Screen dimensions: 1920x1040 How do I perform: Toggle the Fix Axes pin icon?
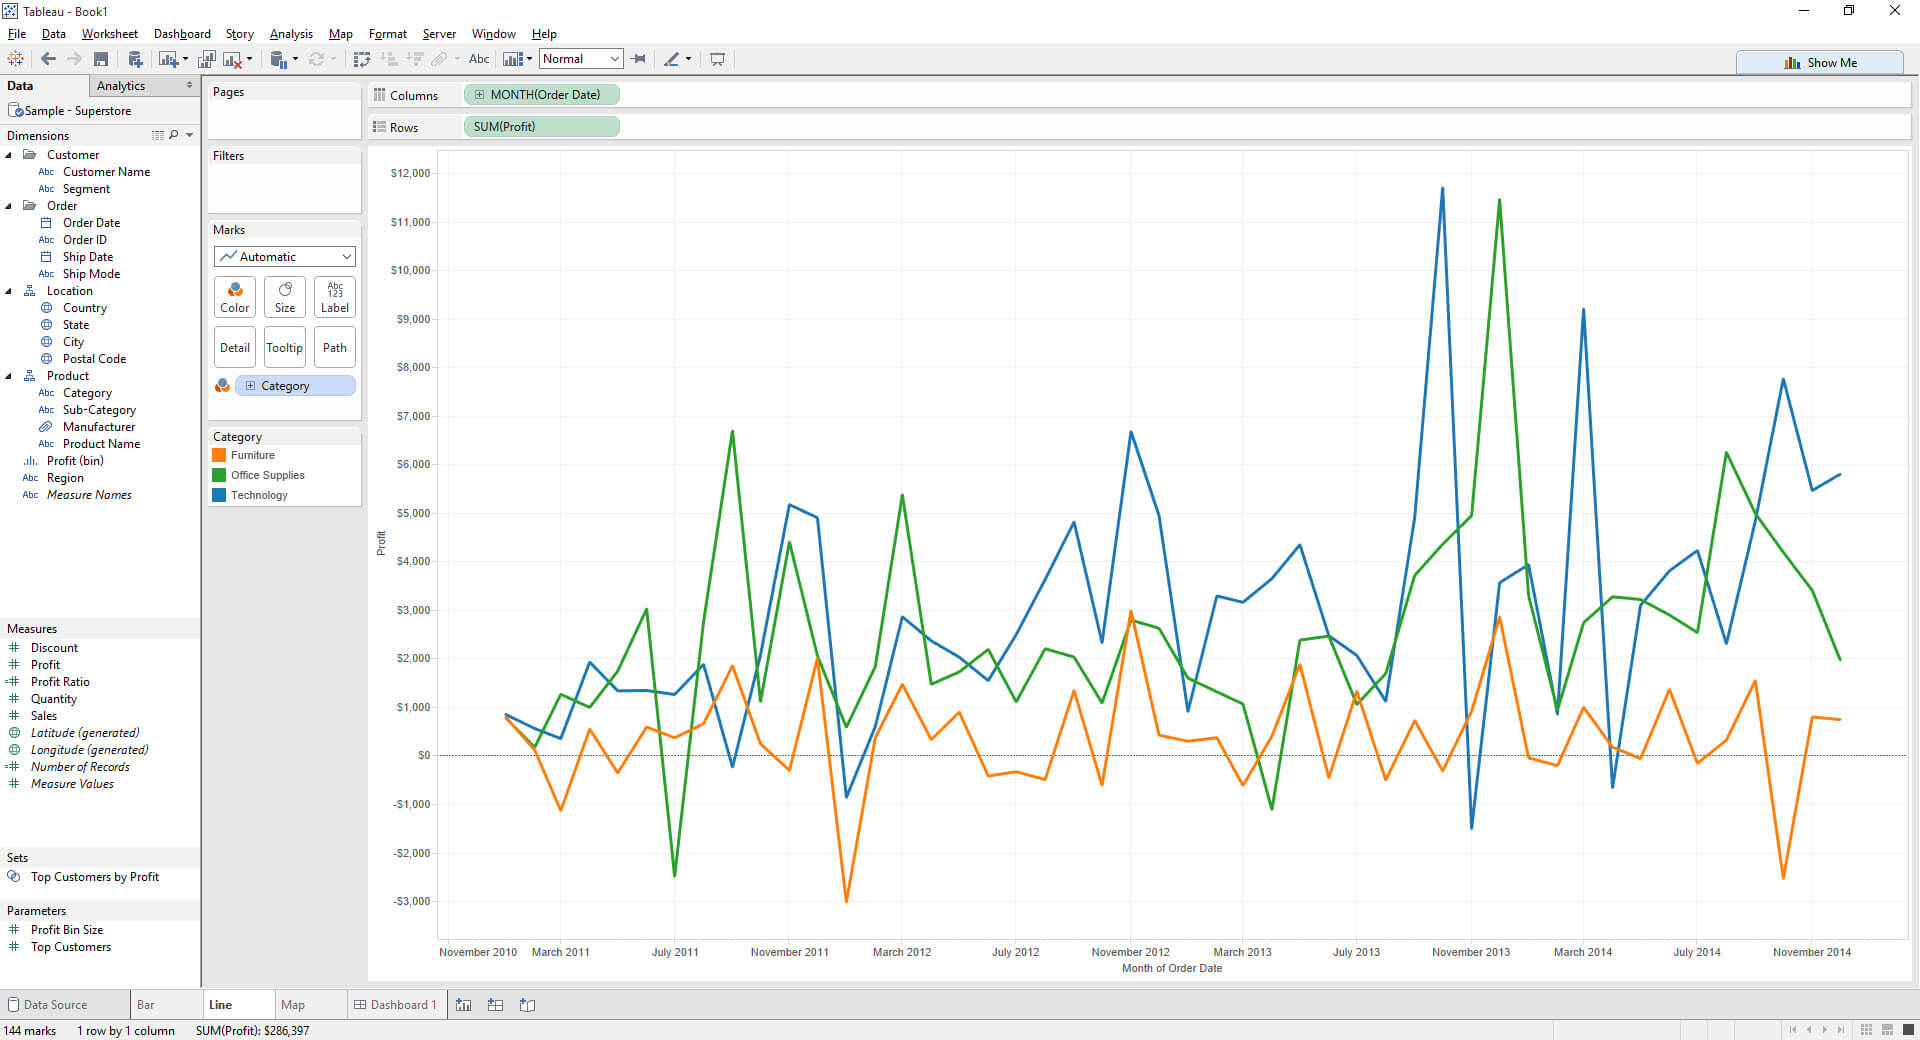pyautogui.click(x=639, y=59)
